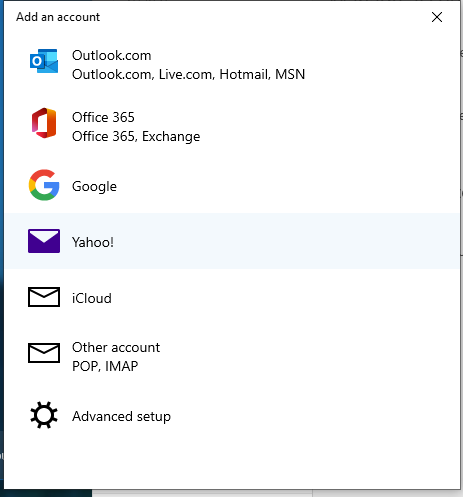463x497 pixels.
Task: Select the Other account title text
Action: coord(116,347)
